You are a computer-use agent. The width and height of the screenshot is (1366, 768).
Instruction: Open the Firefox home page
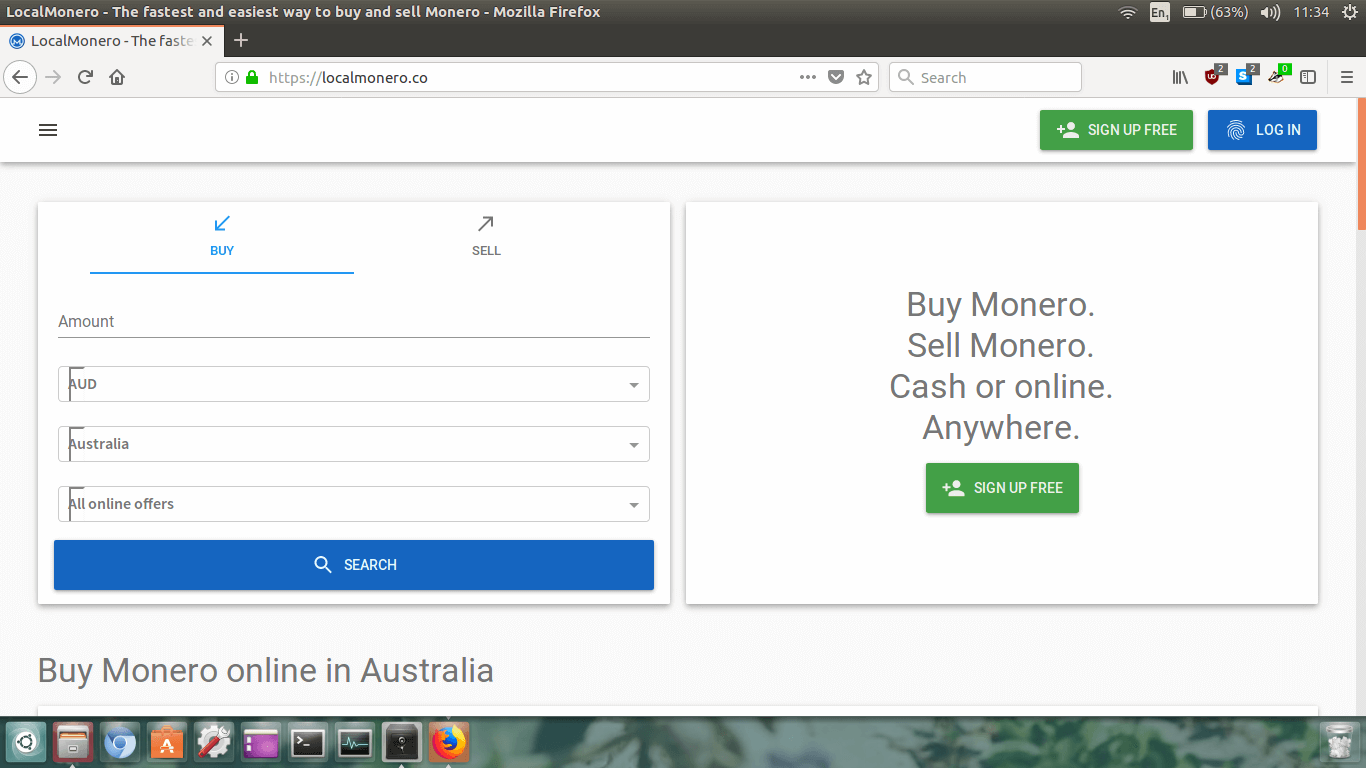tap(117, 77)
